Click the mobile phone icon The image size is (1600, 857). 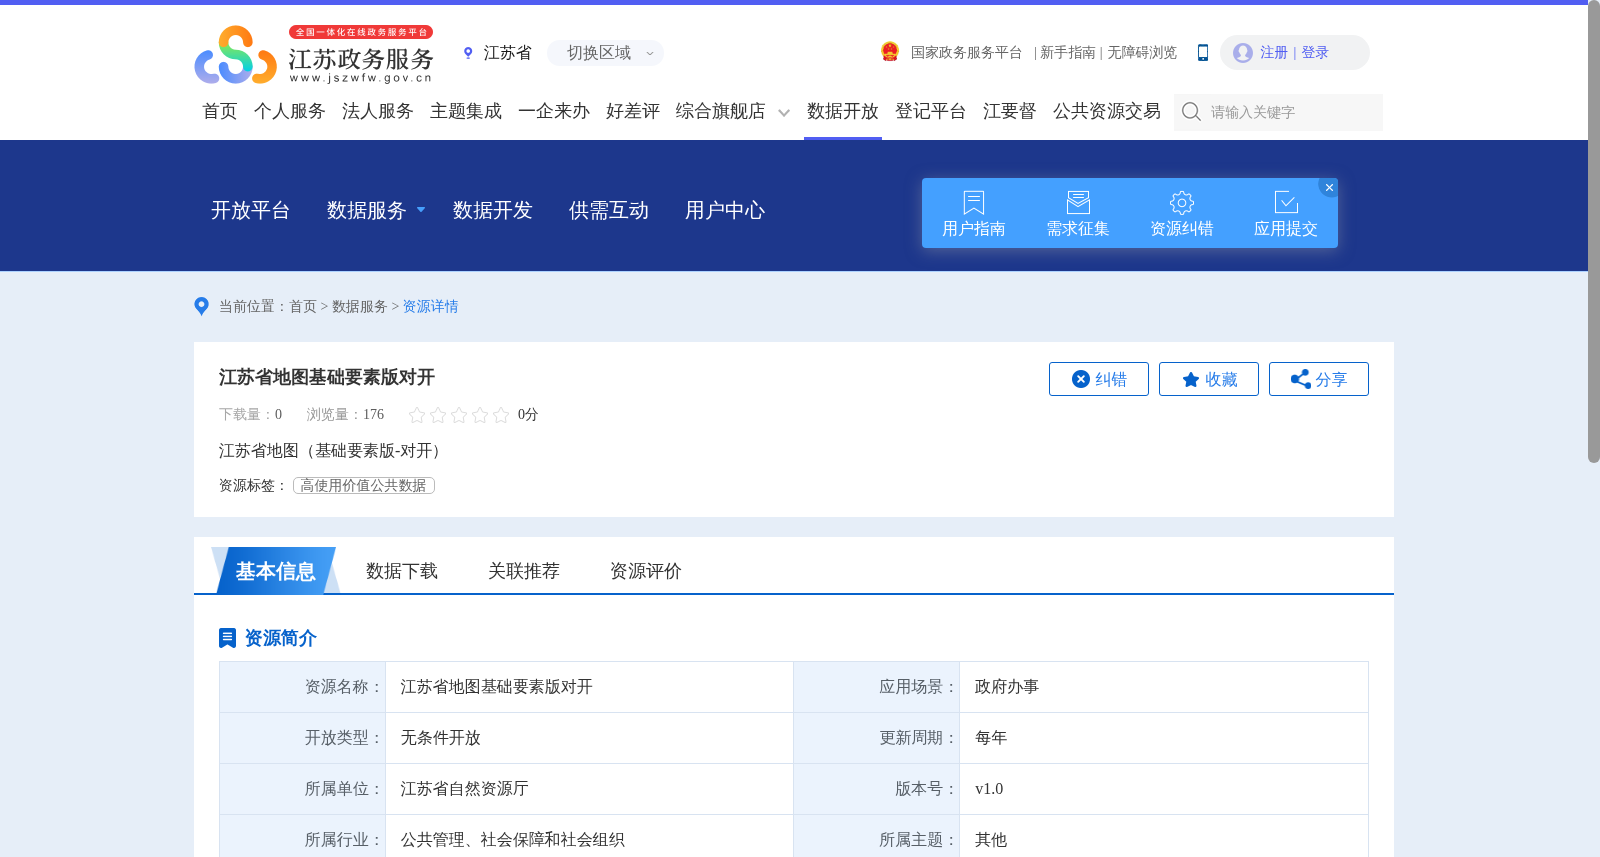(1203, 53)
